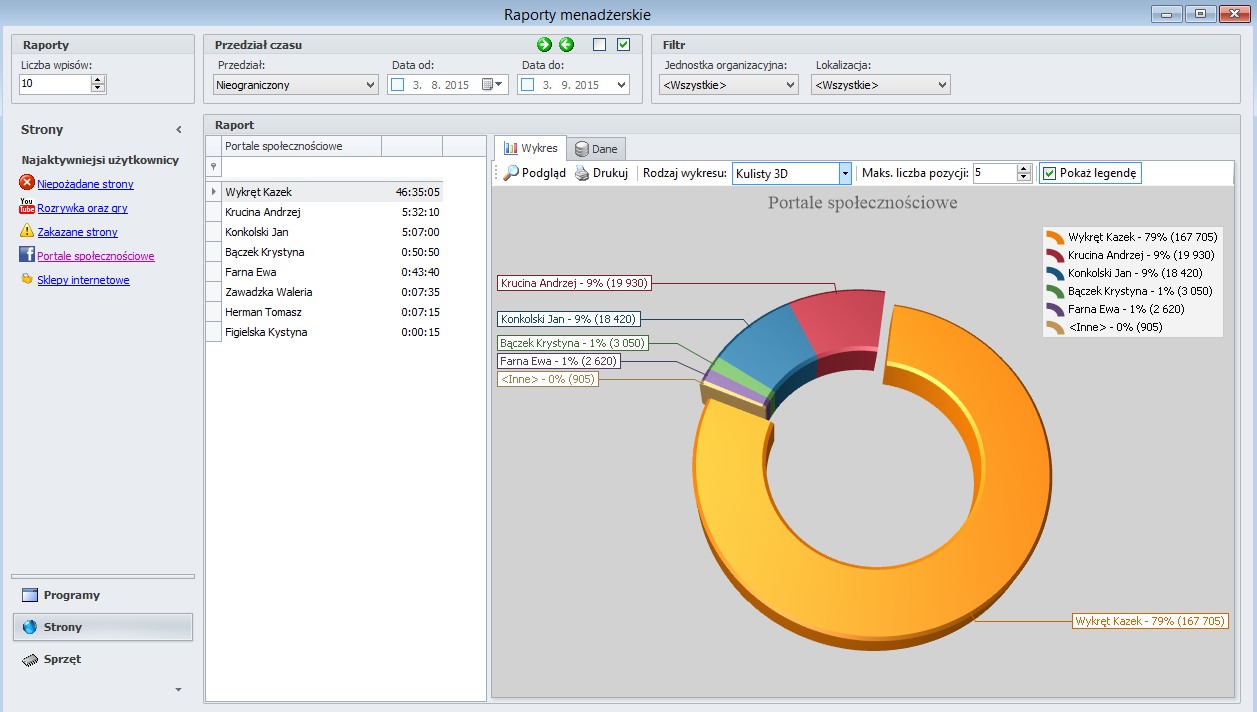Open the Programy navigation section
This screenshot has height=712, width=1257.
[103, 595]
